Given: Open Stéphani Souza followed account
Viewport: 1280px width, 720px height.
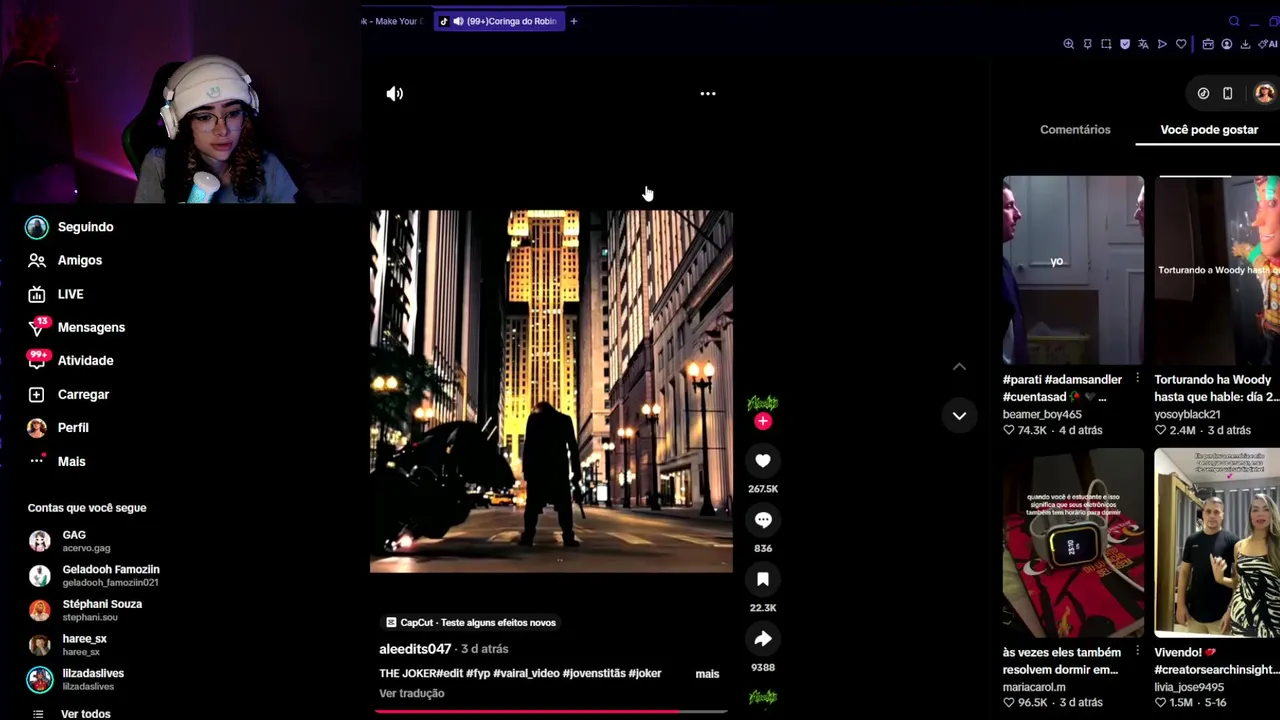Looking at the screenshot, I should pos(85,610).
